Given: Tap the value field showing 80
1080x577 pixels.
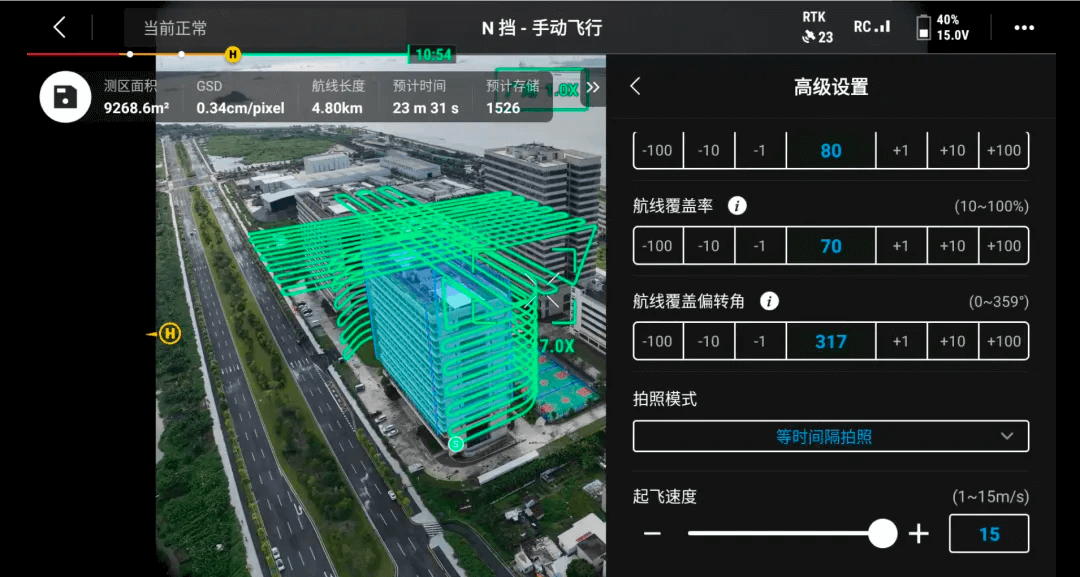Looking at the screenshot, I should 831,150.
